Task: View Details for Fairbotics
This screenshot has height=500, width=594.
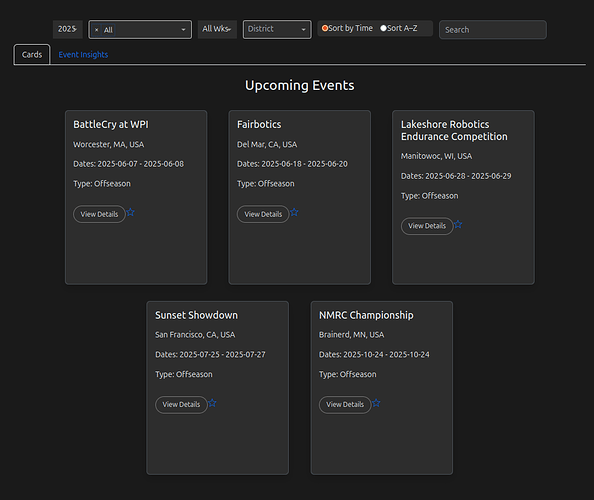Action: click(263, 214)
